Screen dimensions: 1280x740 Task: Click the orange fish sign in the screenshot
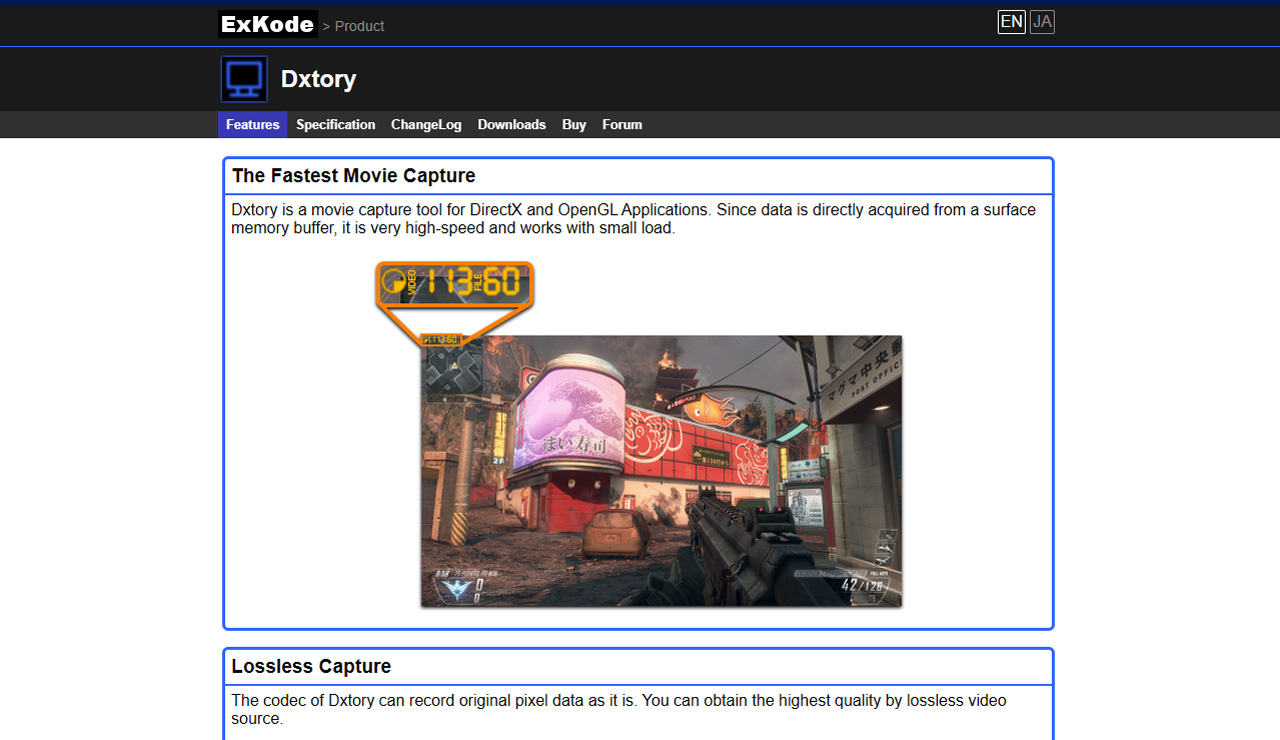[x=715, y=407]
